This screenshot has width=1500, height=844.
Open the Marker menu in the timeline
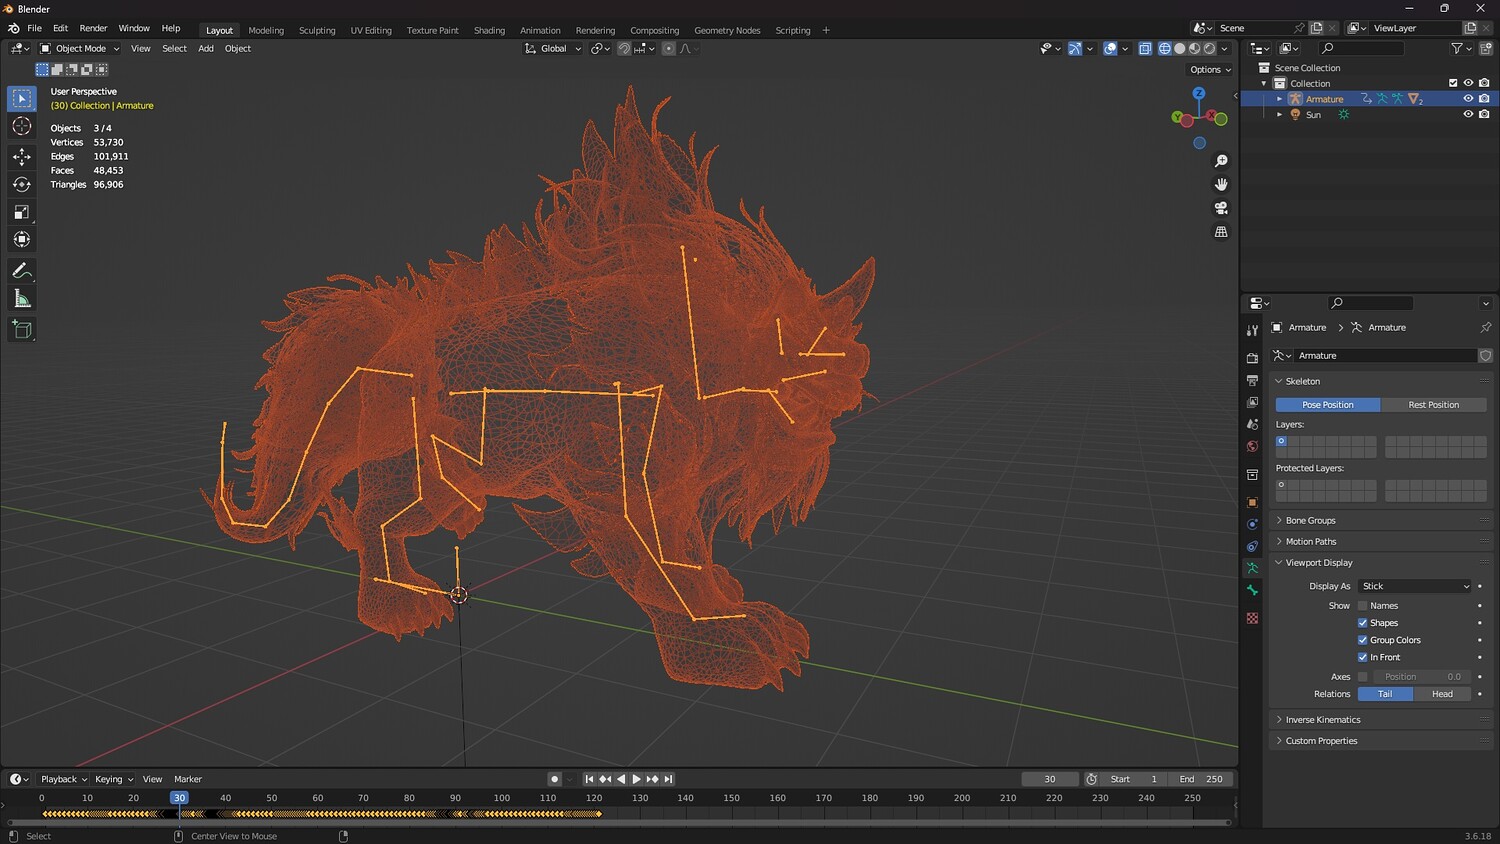click(x=188, y=779)
